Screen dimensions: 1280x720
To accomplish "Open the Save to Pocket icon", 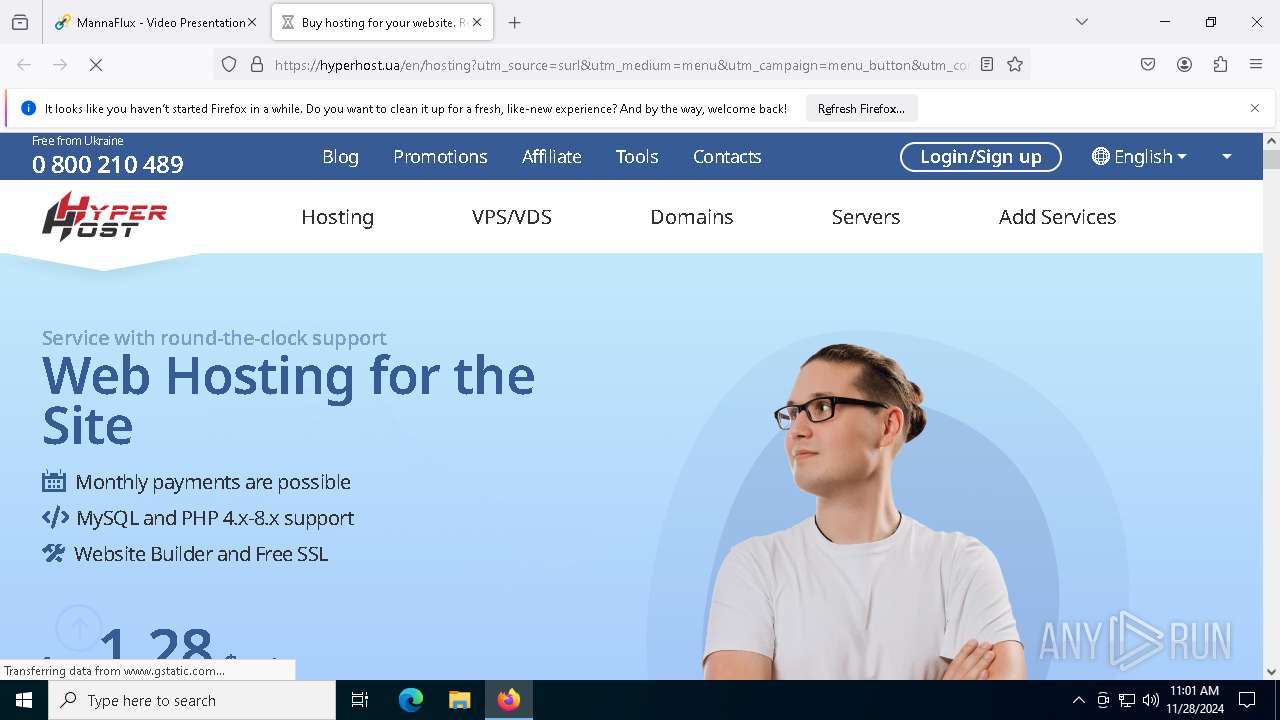I will click(1148, 65).
